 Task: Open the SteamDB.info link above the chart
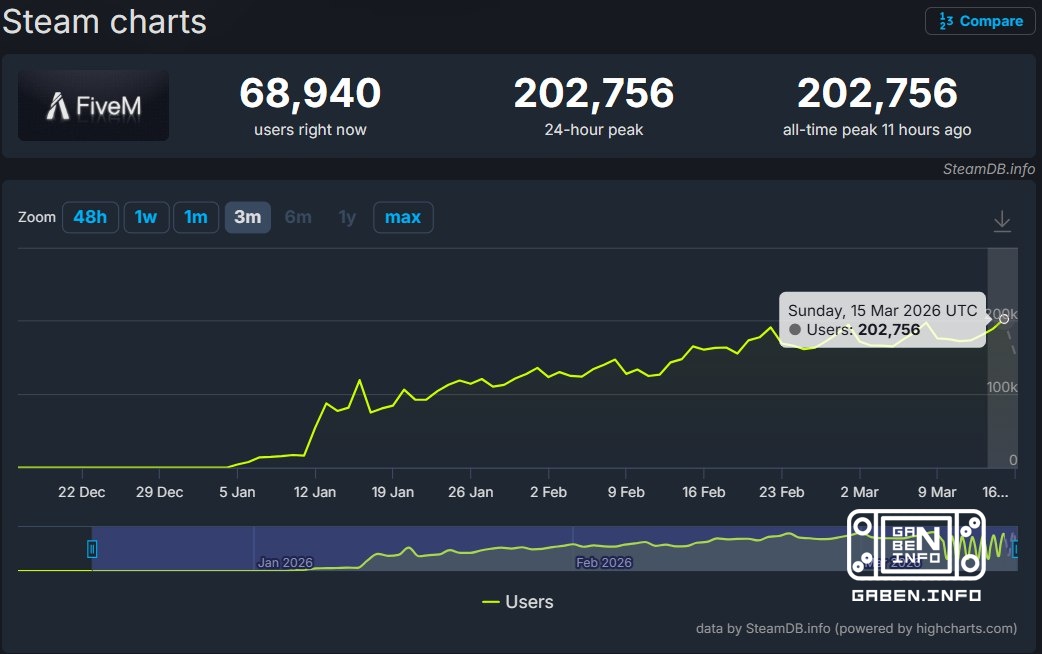pyautogui.click(x=988, y=169)
